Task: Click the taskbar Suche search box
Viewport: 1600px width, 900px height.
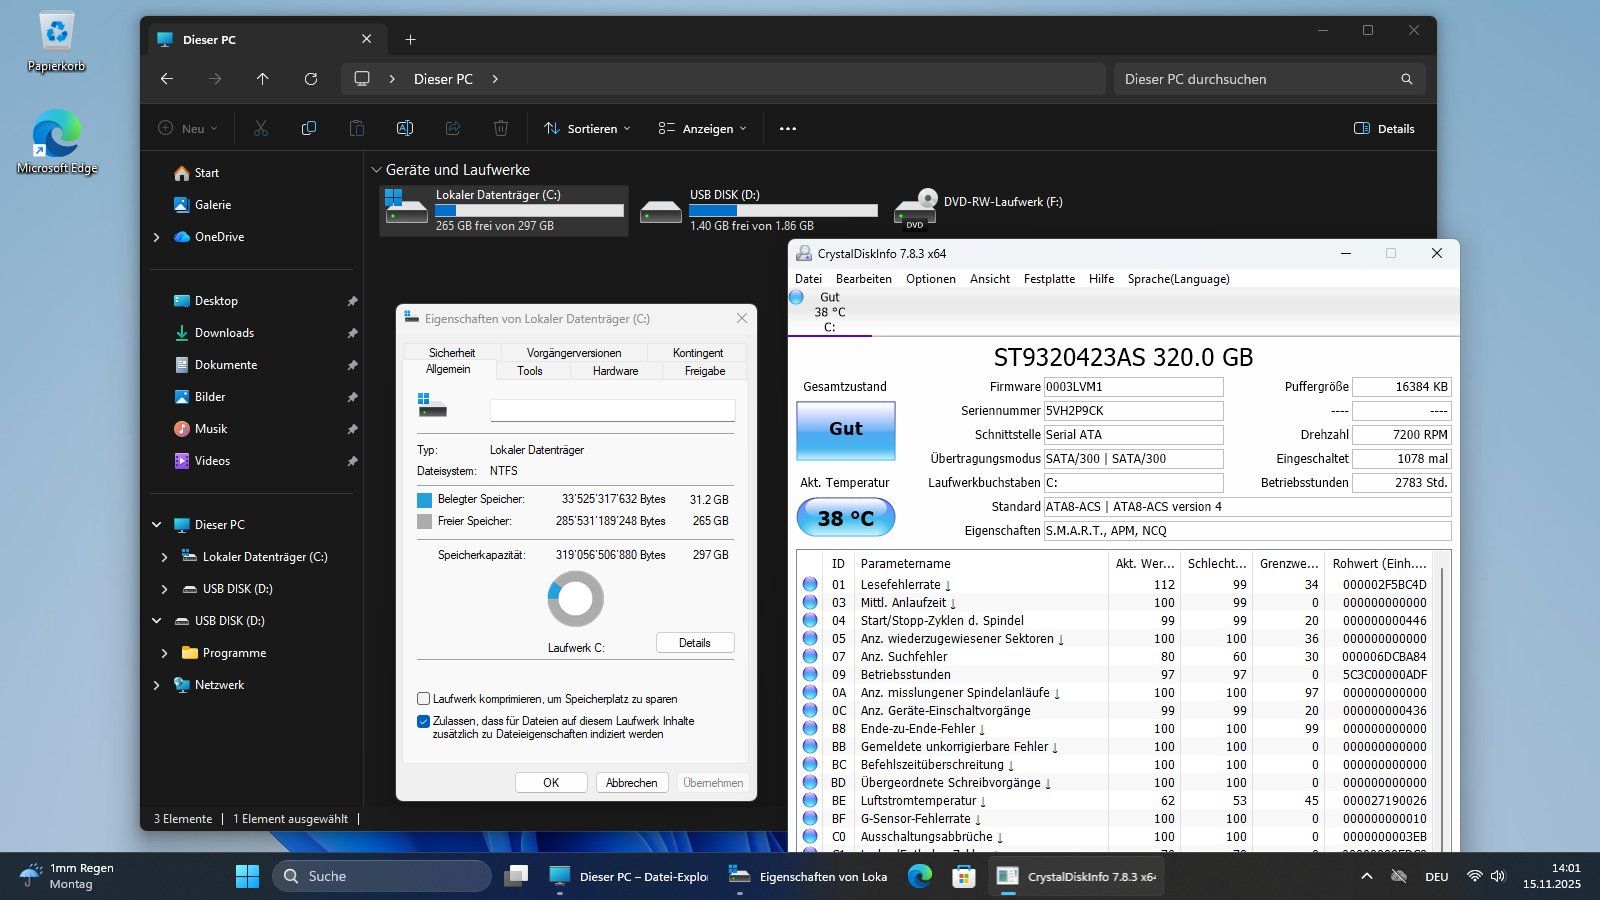Action: coord(382,876)
